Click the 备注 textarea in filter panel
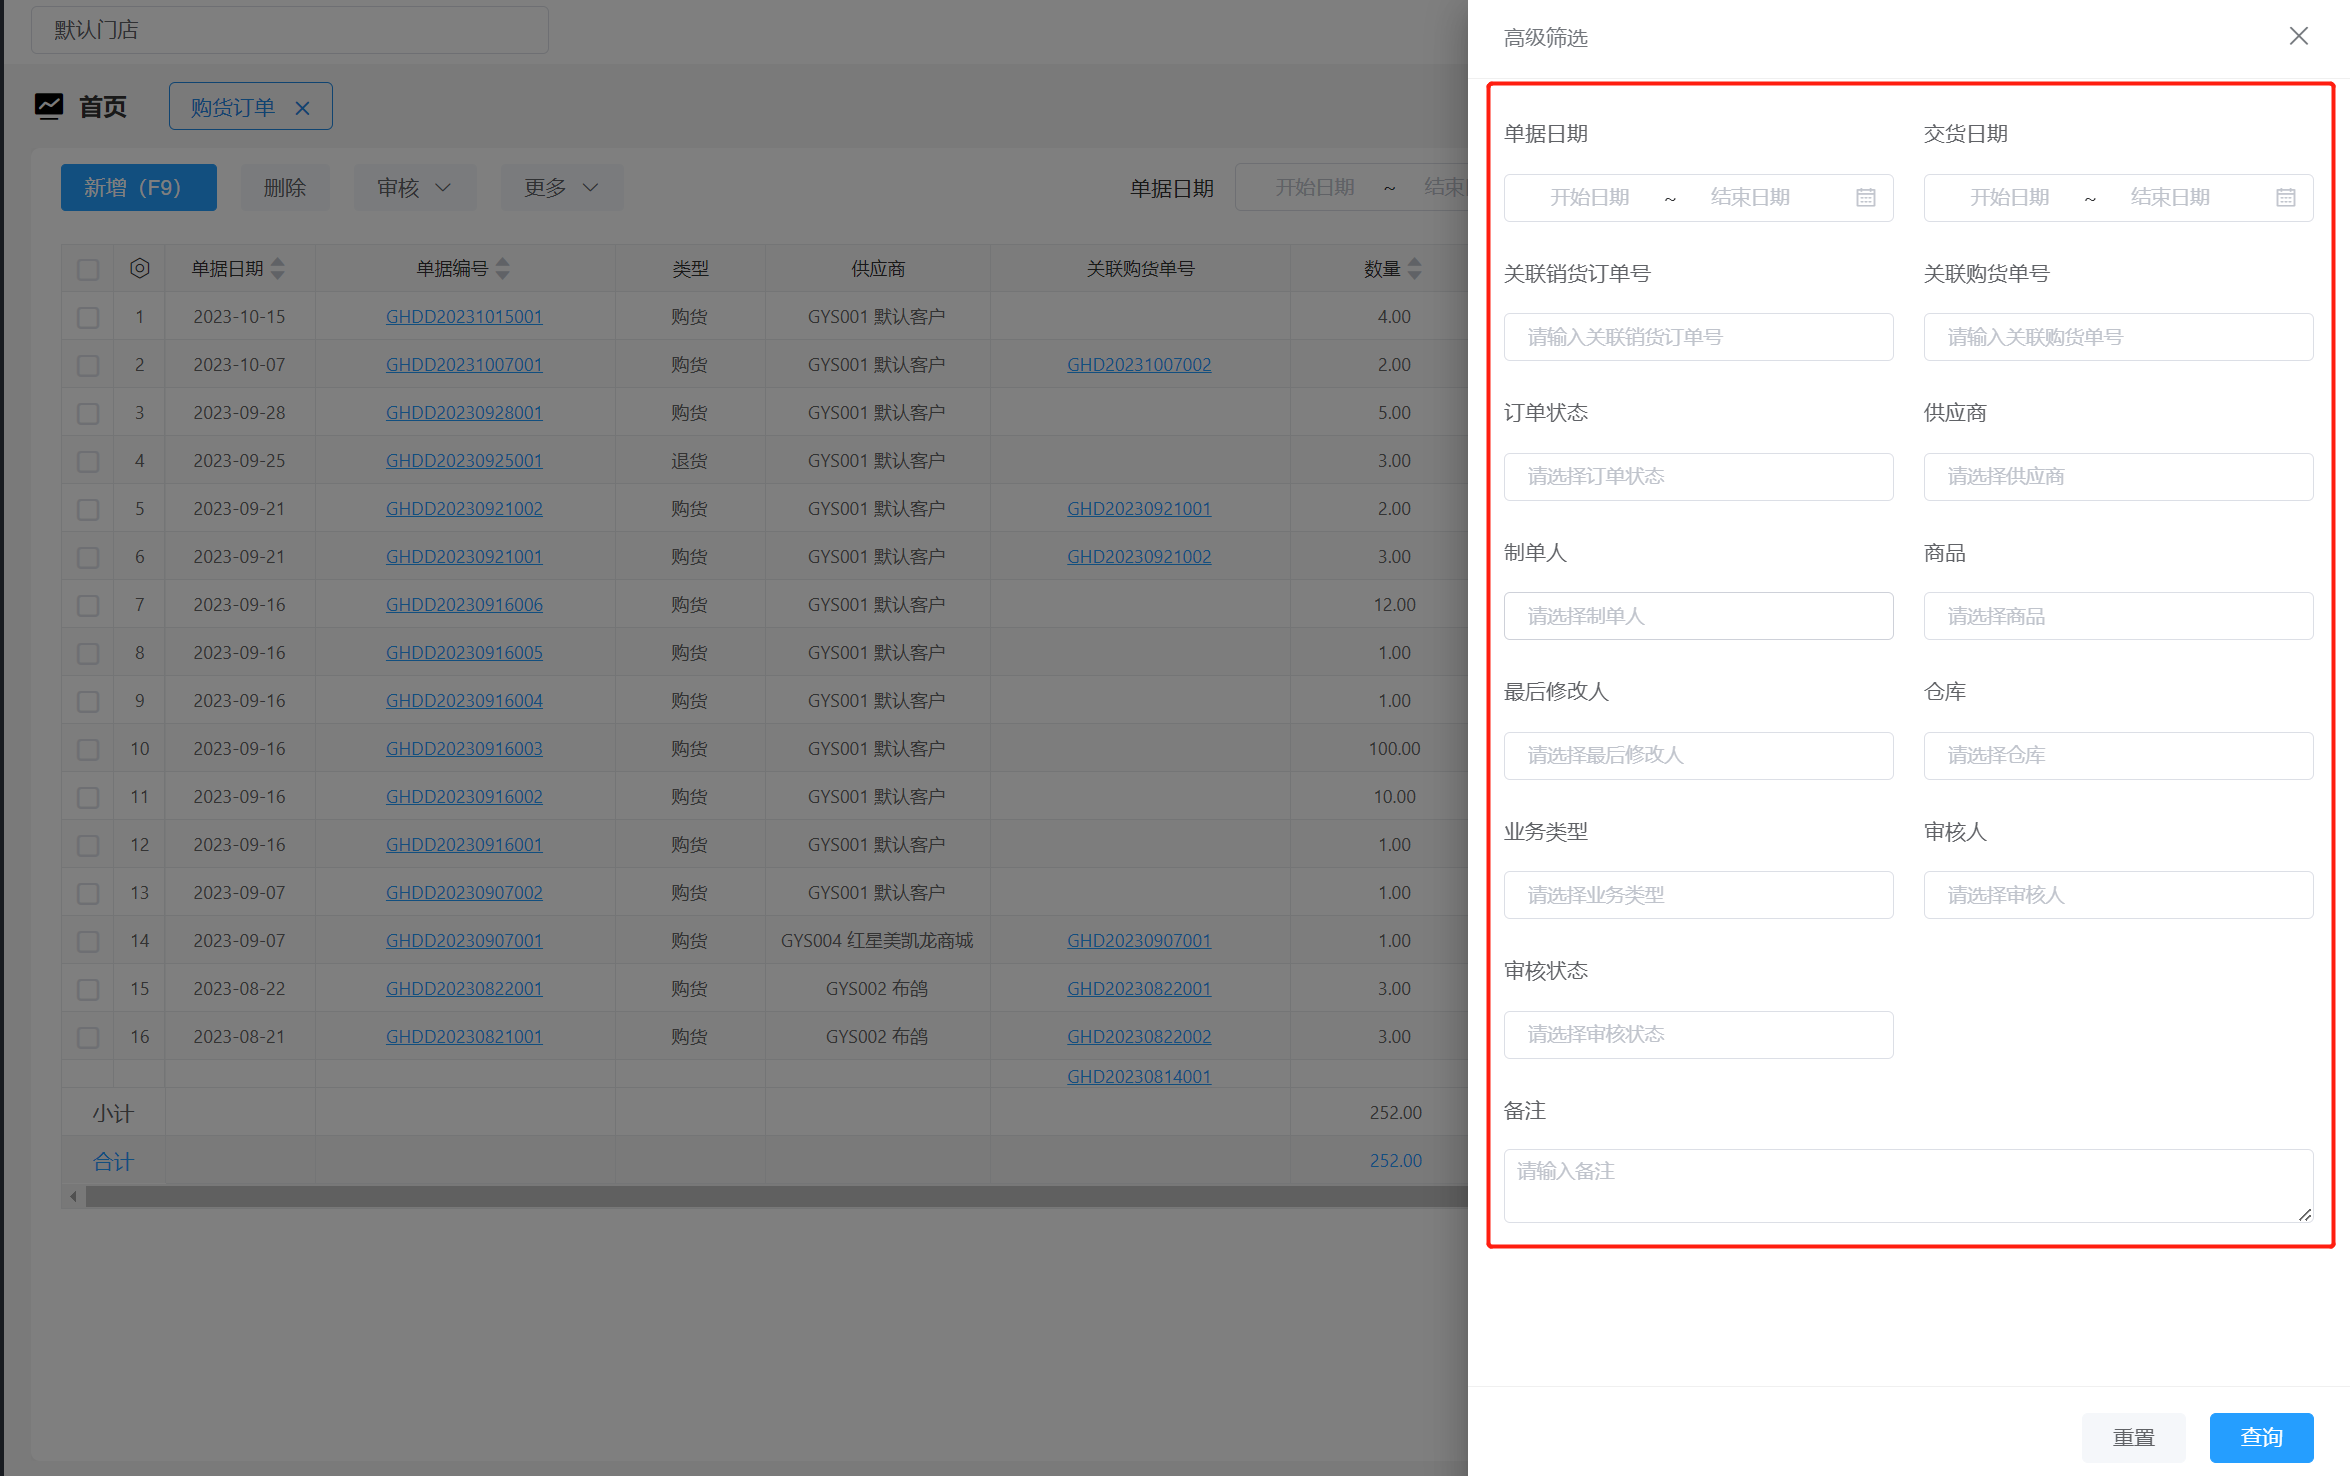 click(1907, 1185)
